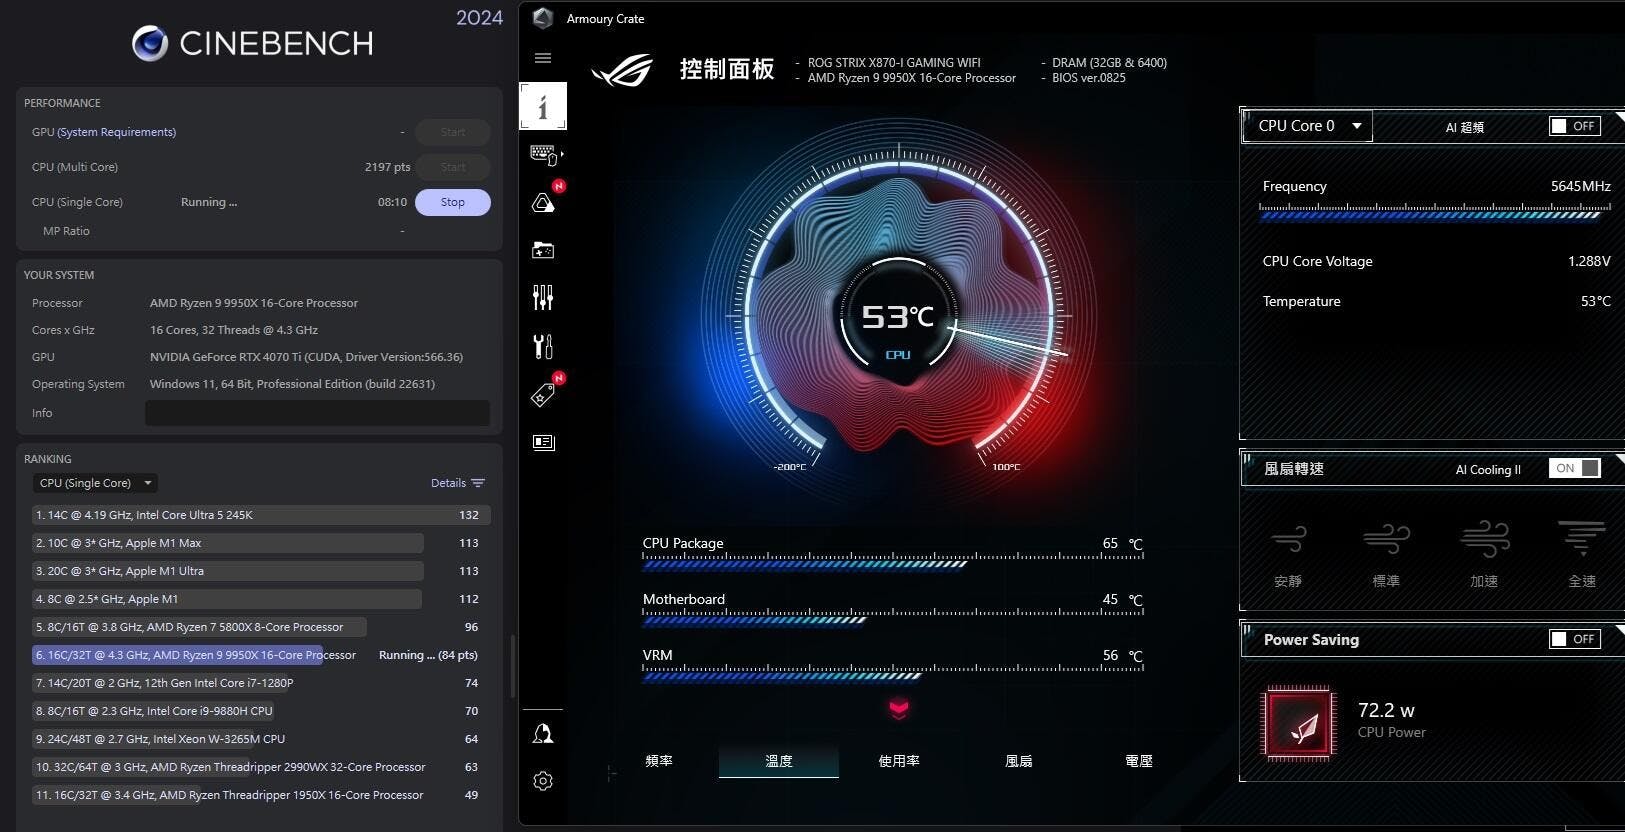Open the CPU (Single Core) ranking dropdown

95,483
